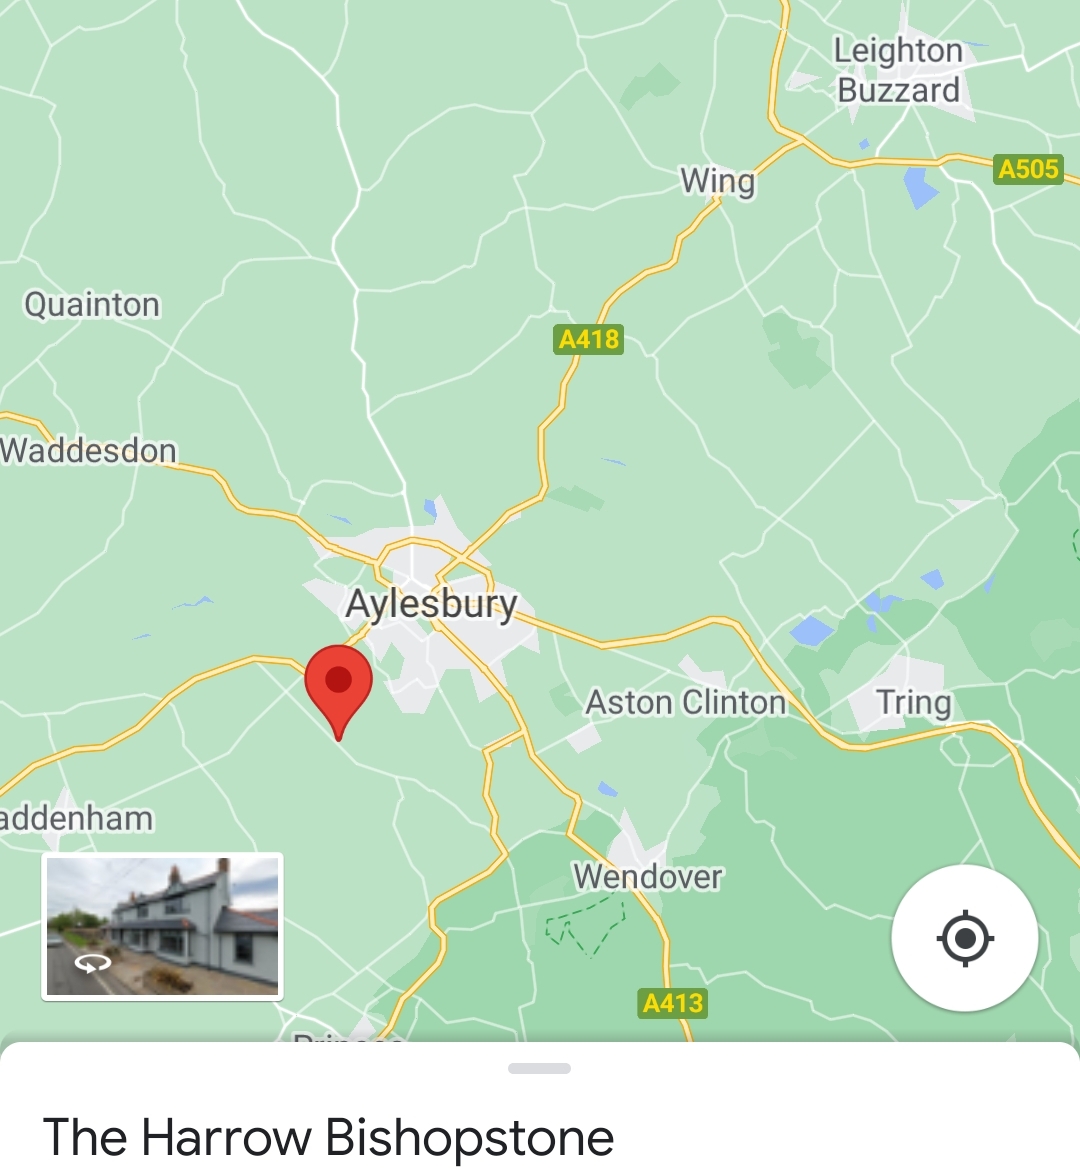The height and width of the screenshot is (1171, 1080).
Task: Tap the Leighton Buzzard town label
Action: point(899,70)
